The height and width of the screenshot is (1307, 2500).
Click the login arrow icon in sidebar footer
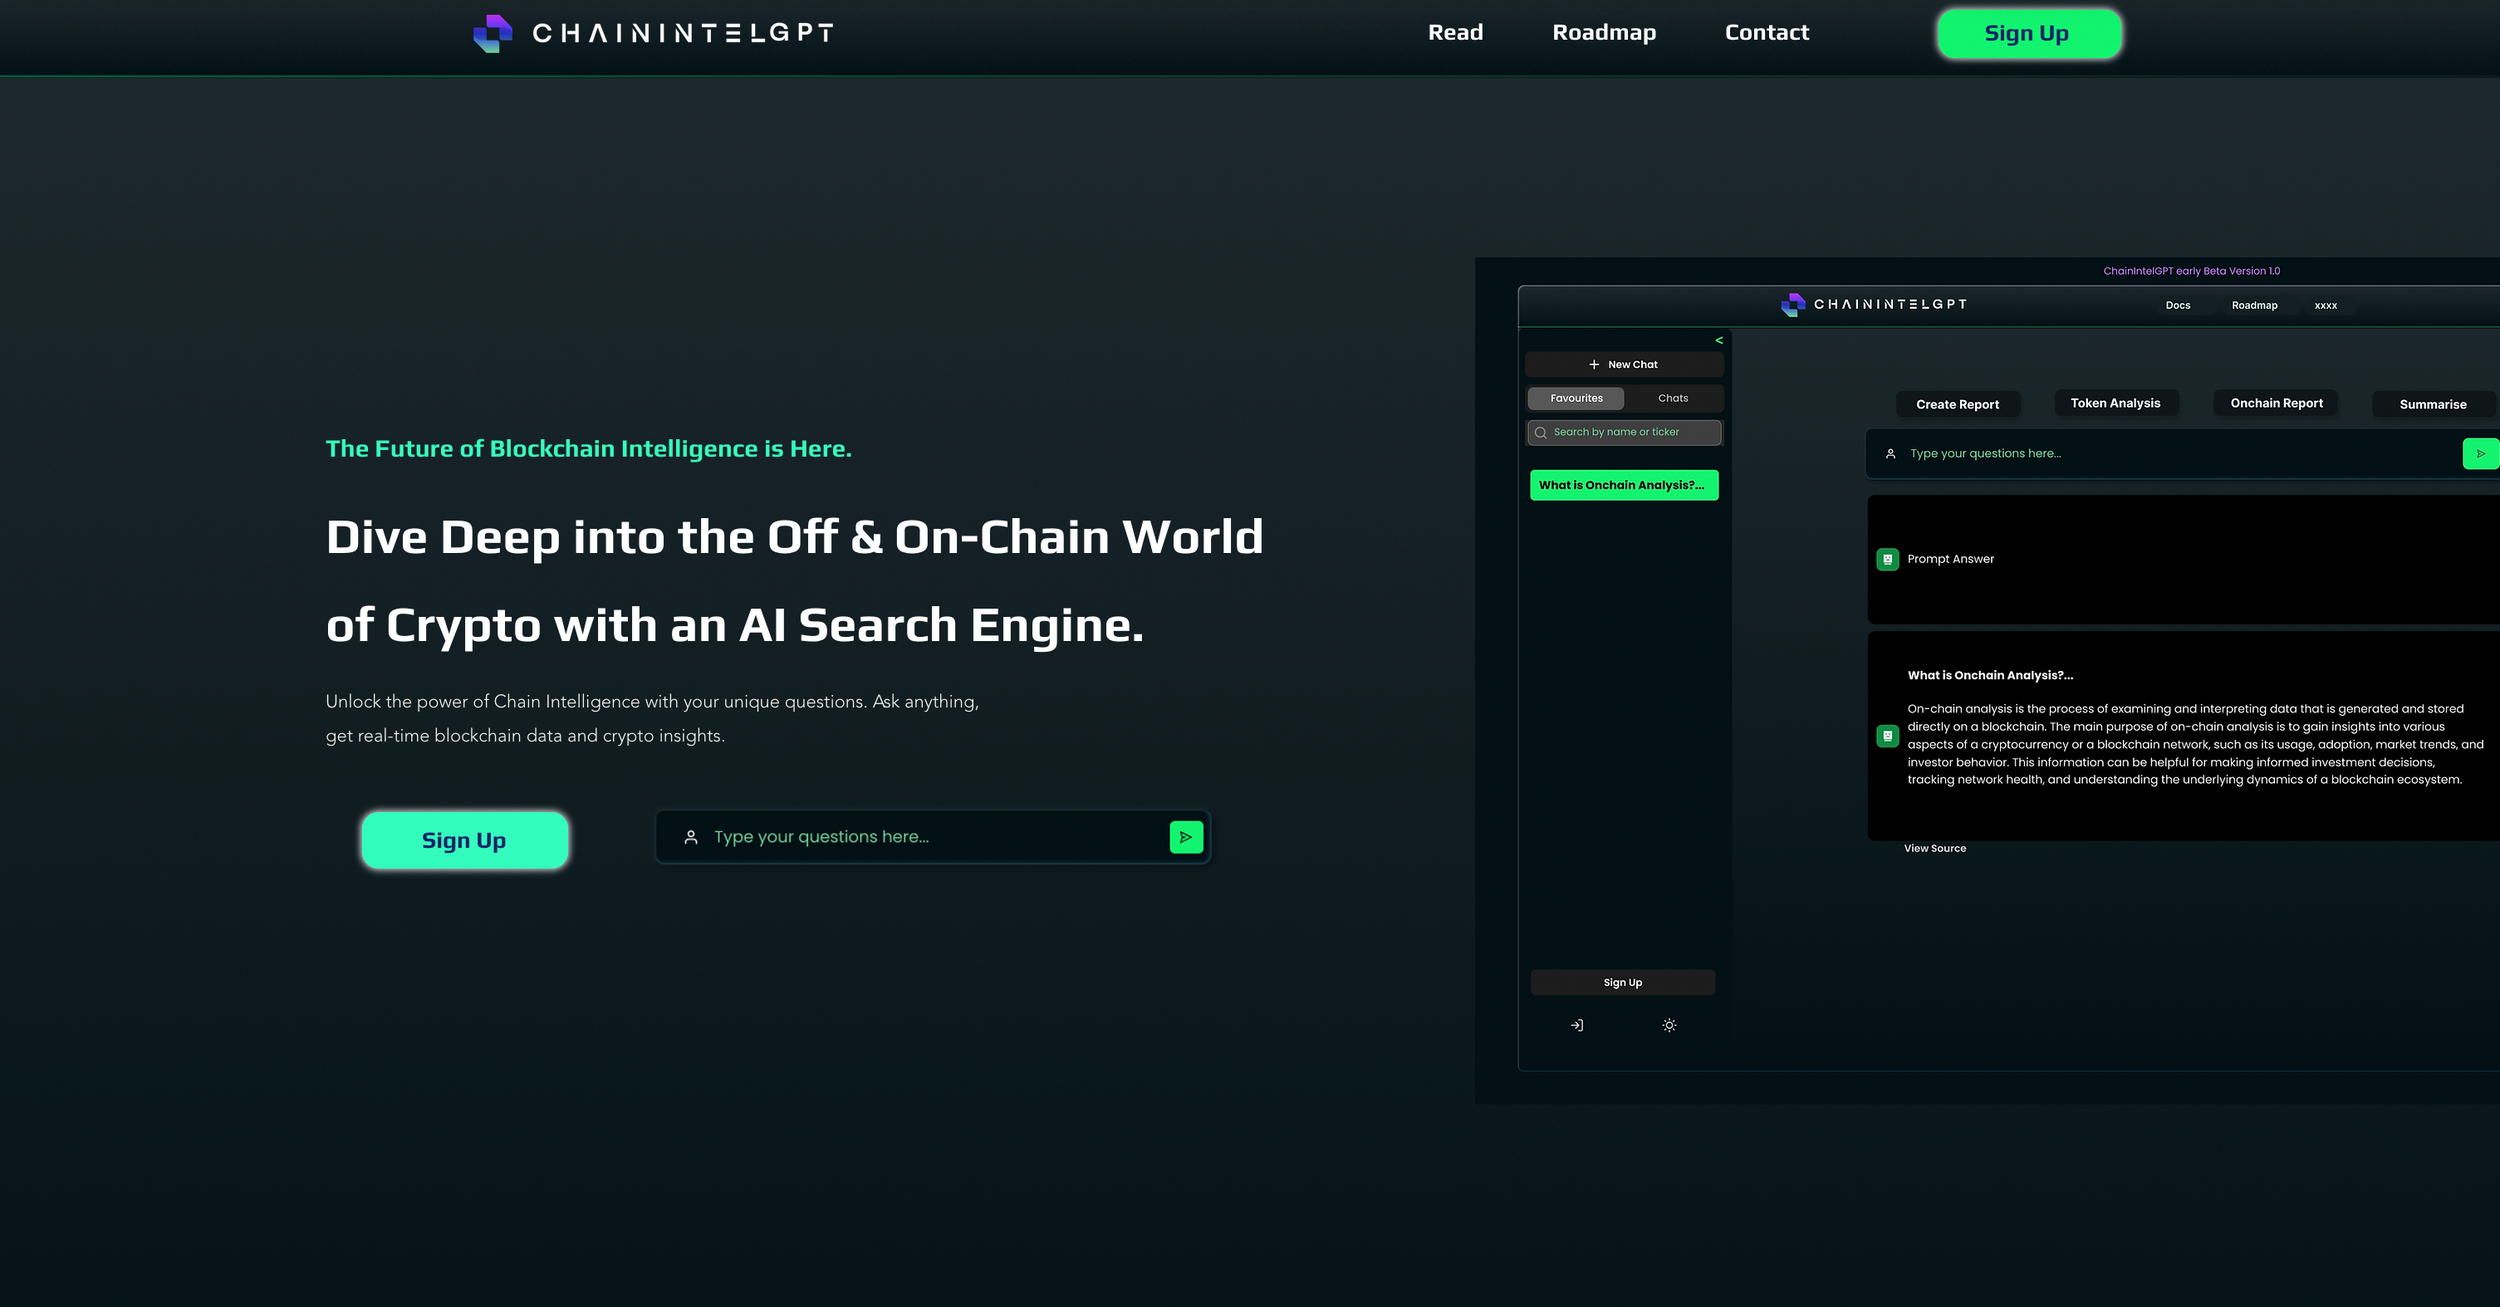click(1577, 1025)
